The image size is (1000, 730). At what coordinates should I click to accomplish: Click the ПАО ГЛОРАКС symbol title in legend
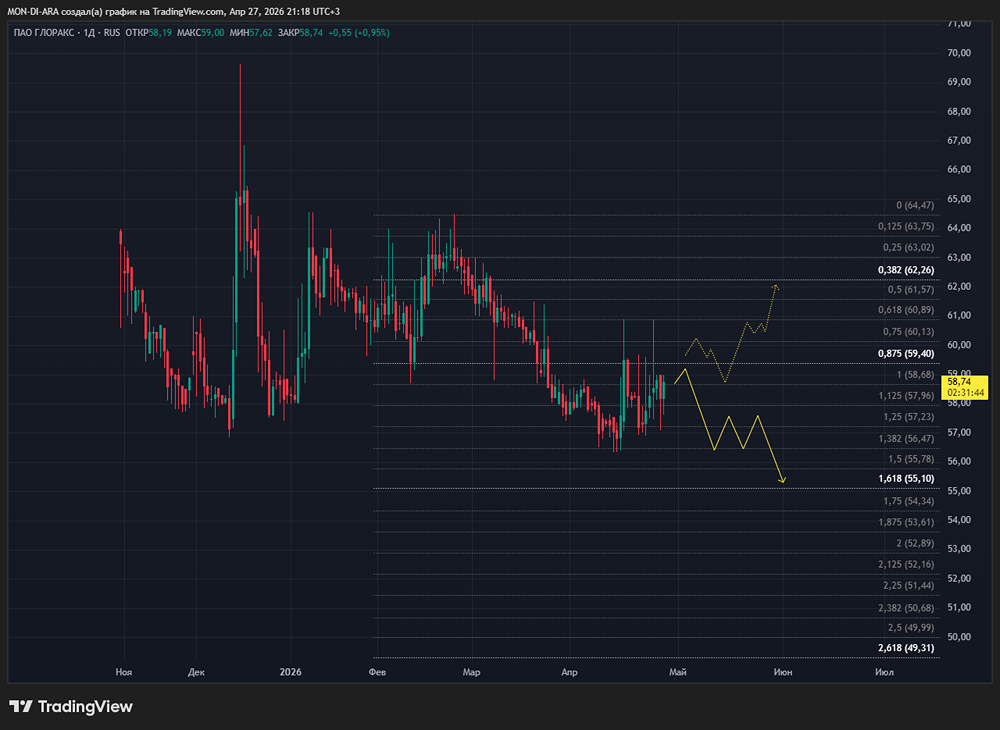[x=43, y=33]
